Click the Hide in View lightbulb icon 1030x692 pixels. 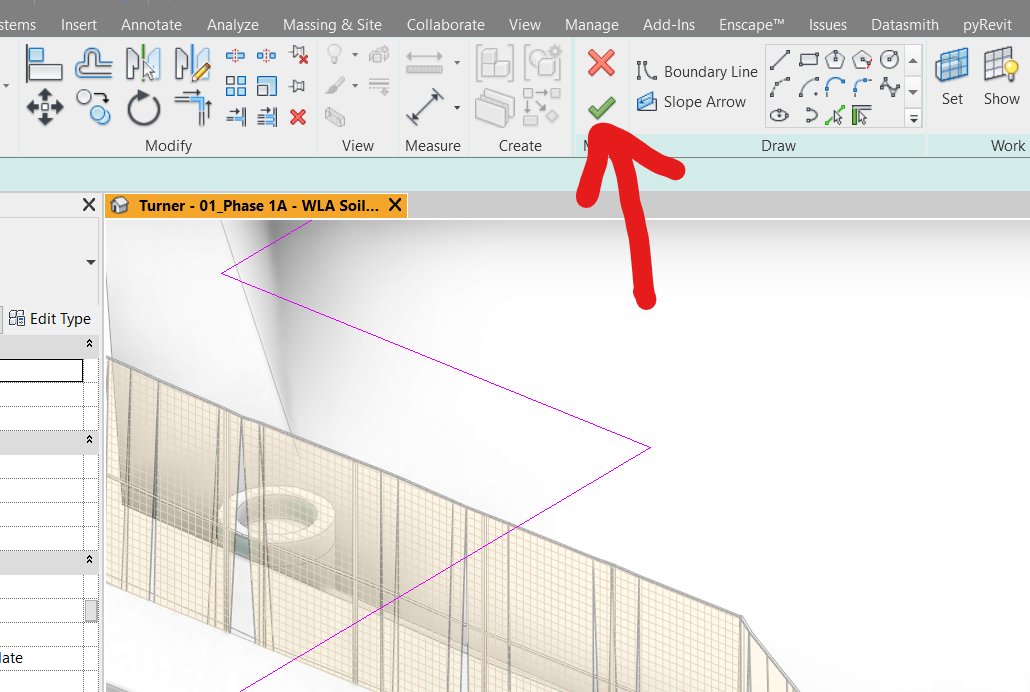tap(334, 55)
